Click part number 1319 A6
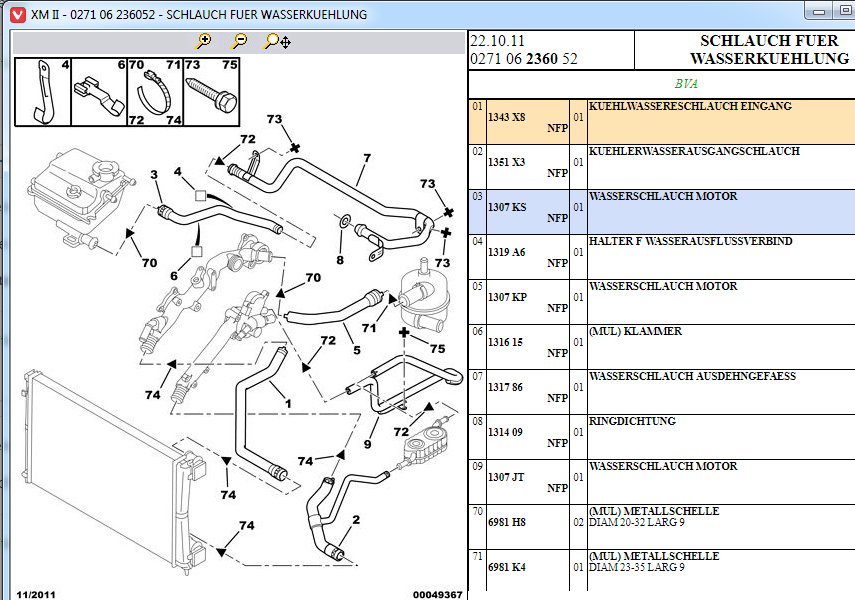This screenshot has height=600, width=855. (x=507, y=252)
